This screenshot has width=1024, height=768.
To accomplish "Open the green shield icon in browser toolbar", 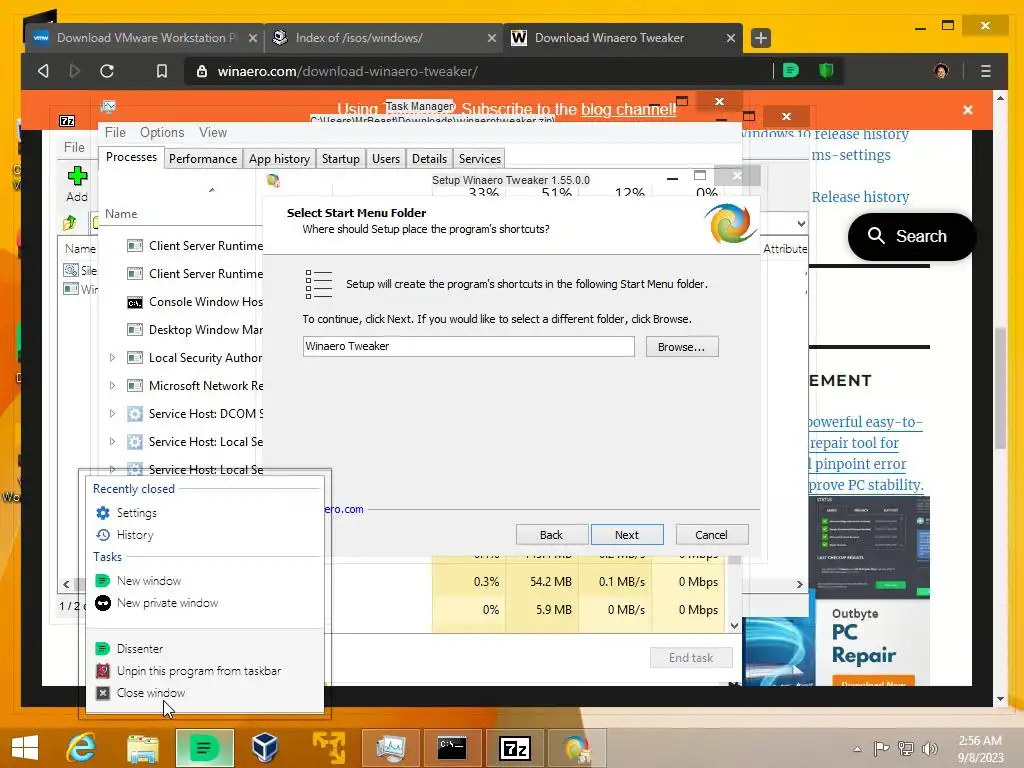I will coord(826,71).
